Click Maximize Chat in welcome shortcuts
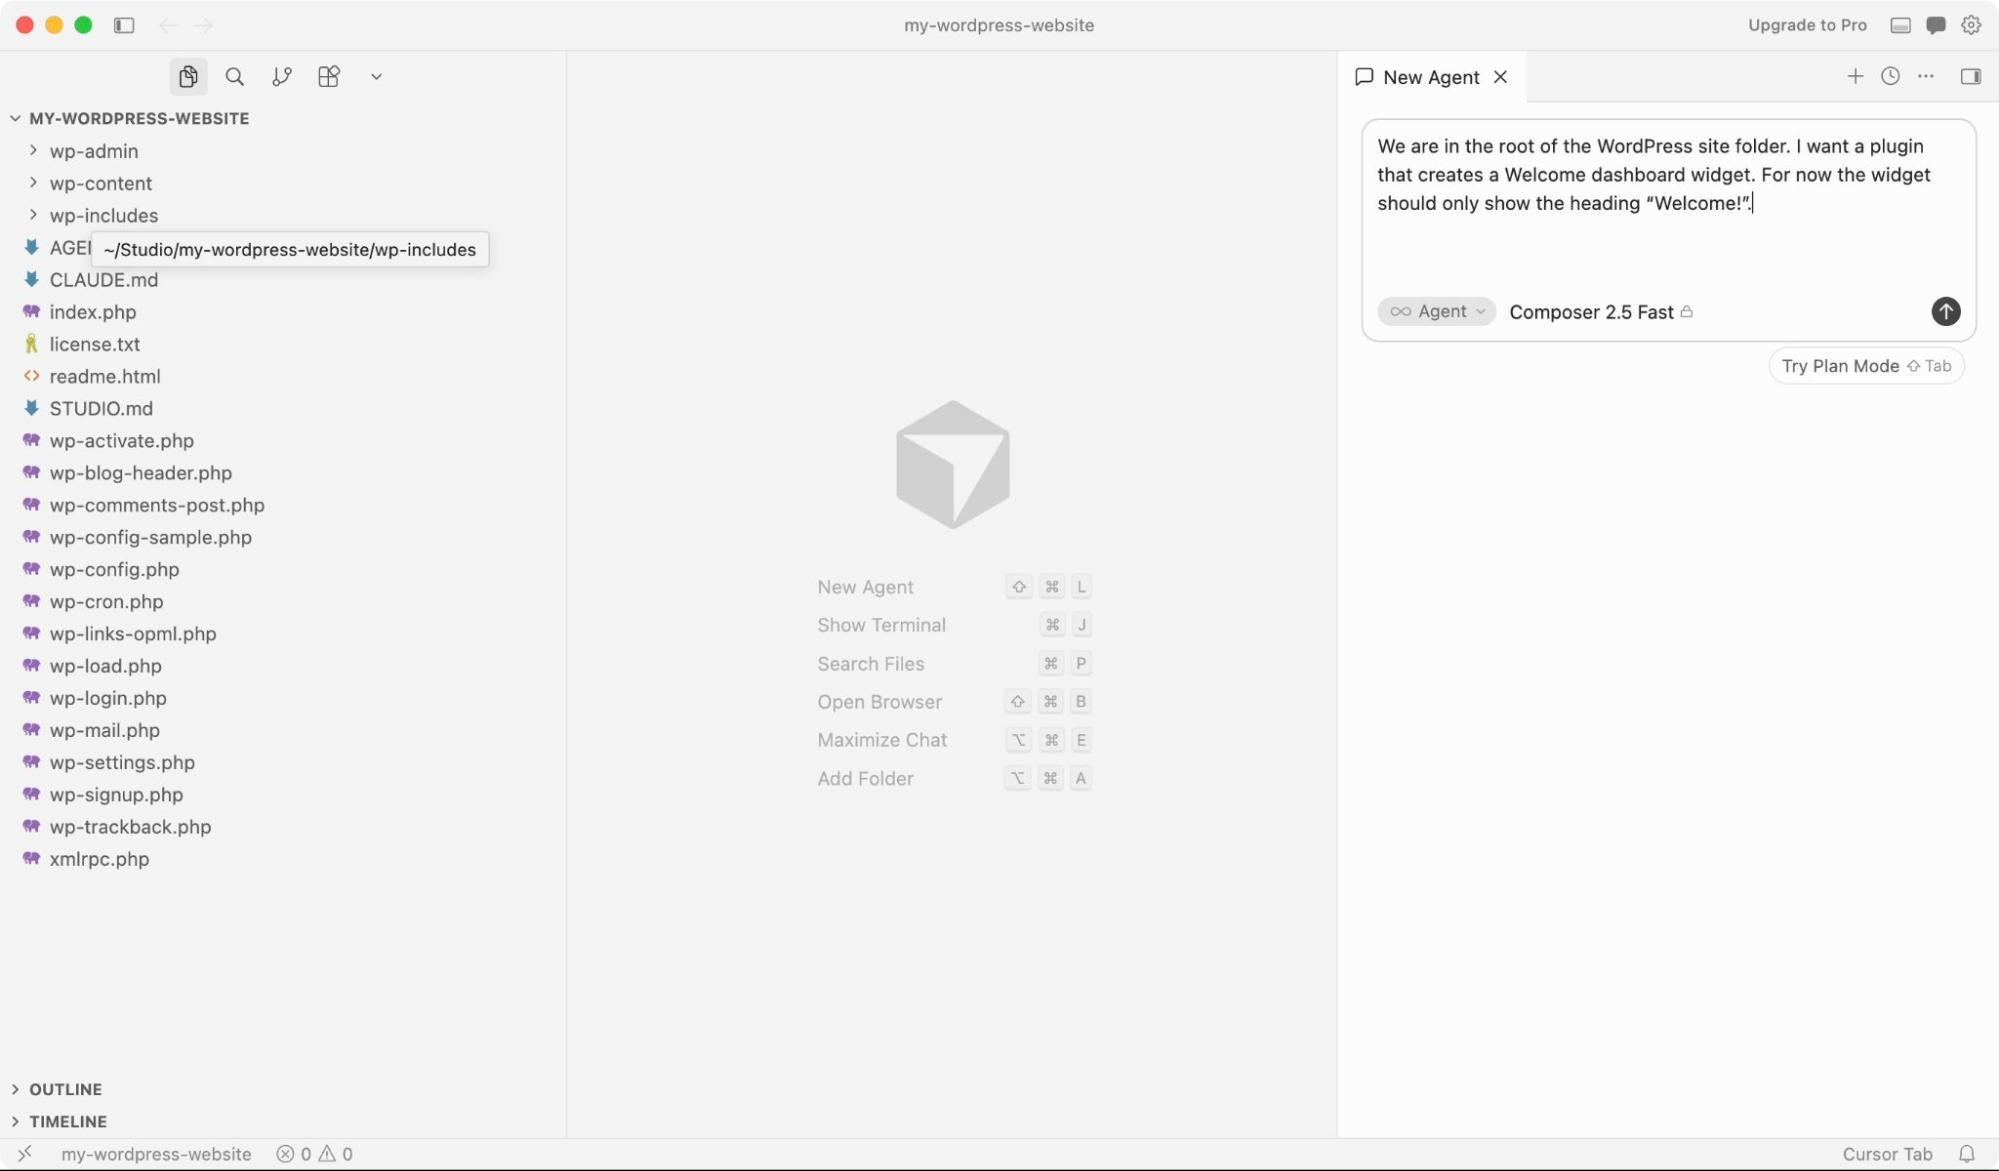 [x=882, y=740]
